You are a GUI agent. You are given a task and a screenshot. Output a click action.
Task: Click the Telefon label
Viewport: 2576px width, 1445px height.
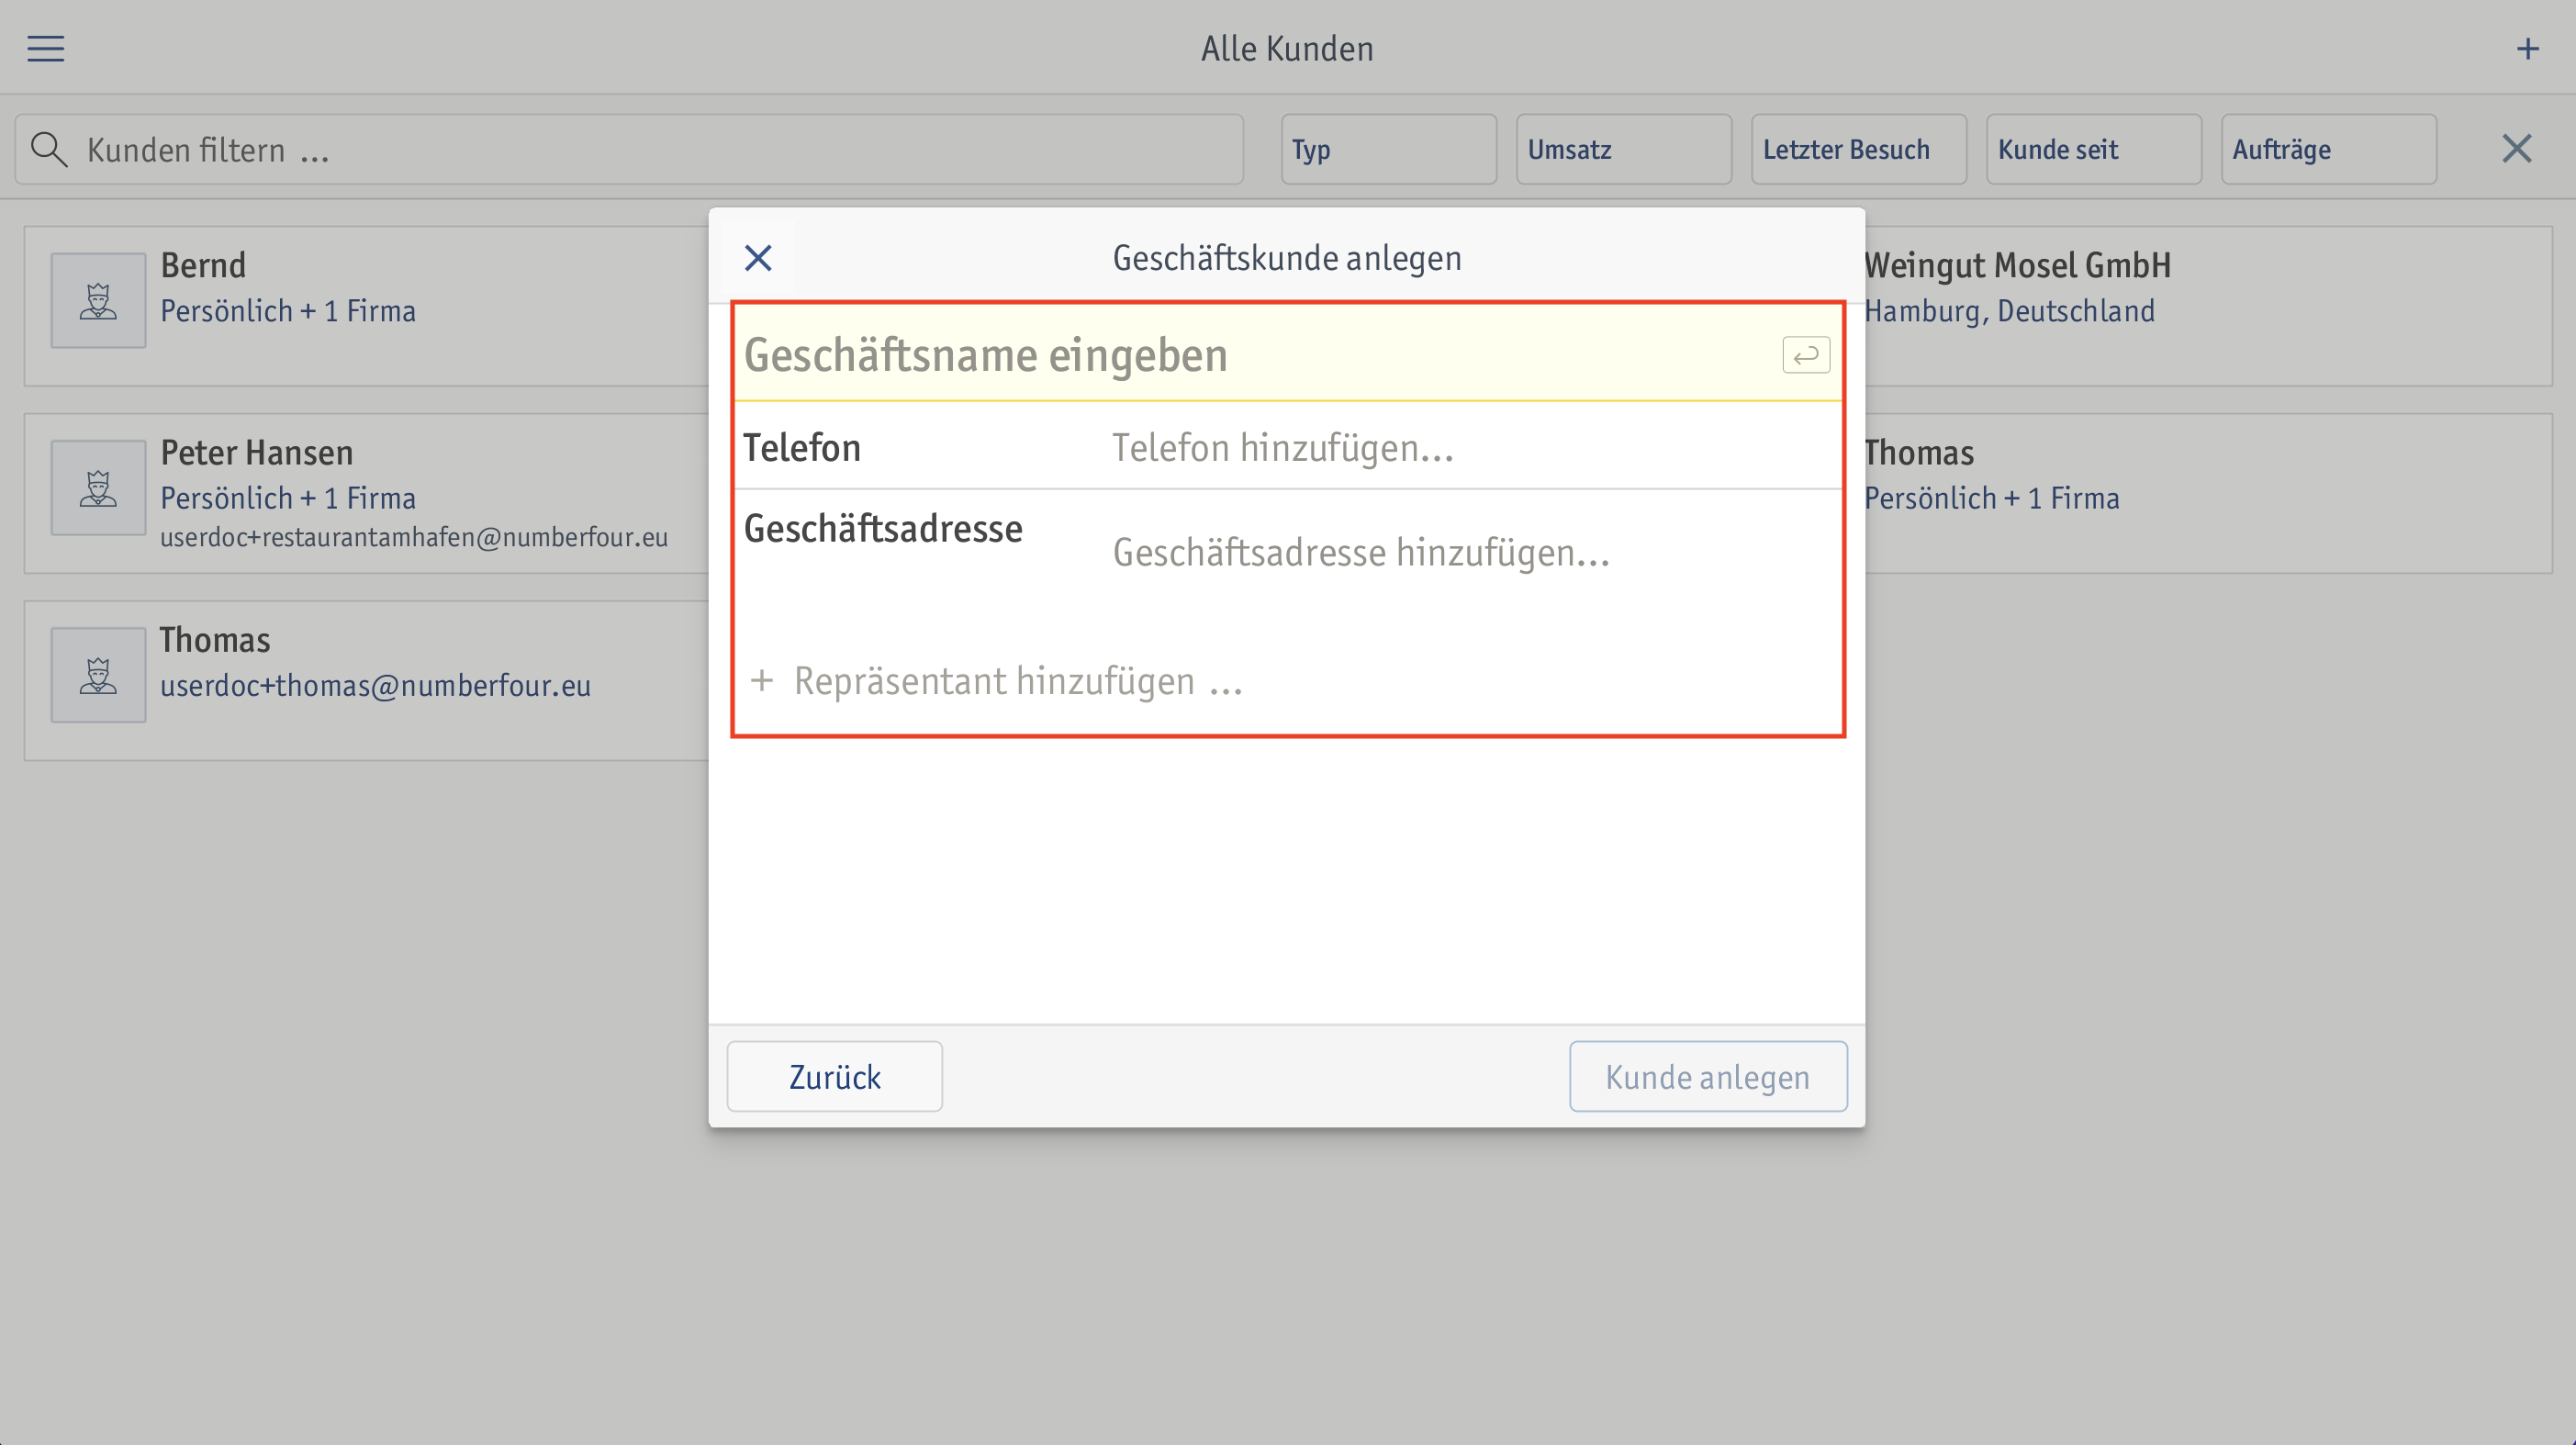click(802, 447)
